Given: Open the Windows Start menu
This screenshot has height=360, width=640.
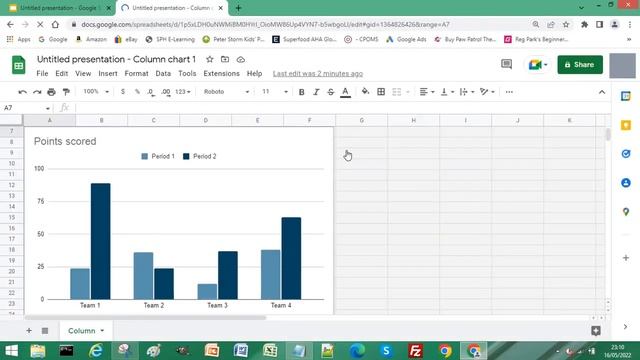Looking at the screenshot, I should click(11, 351).
